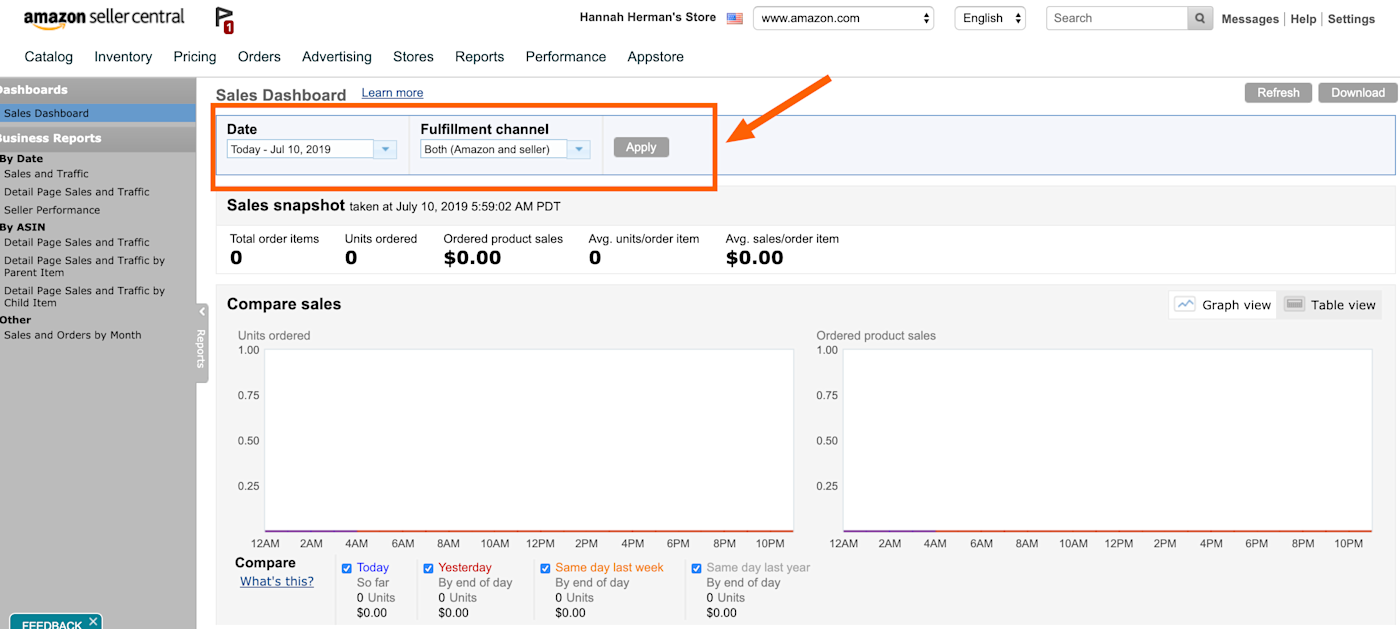The height and width of the screenshot is (629, 1400).
Task: Click the Download button
Action: 1357,92
